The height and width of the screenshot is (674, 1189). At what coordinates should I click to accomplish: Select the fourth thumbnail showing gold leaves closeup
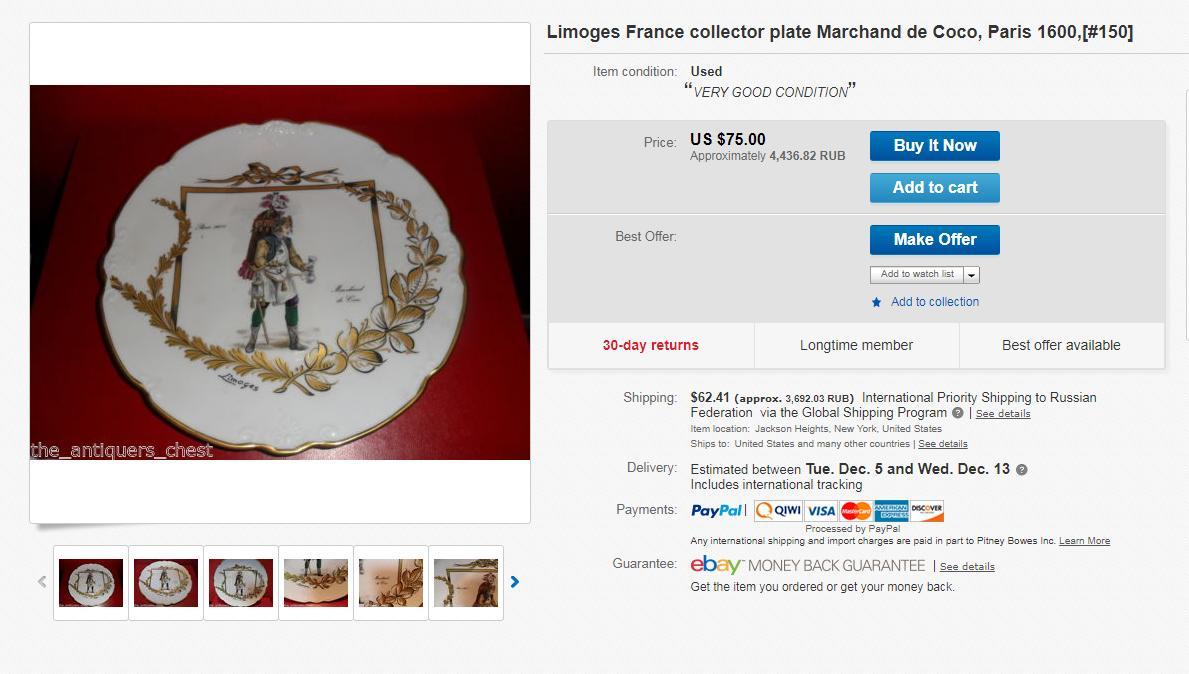[315, 582]
